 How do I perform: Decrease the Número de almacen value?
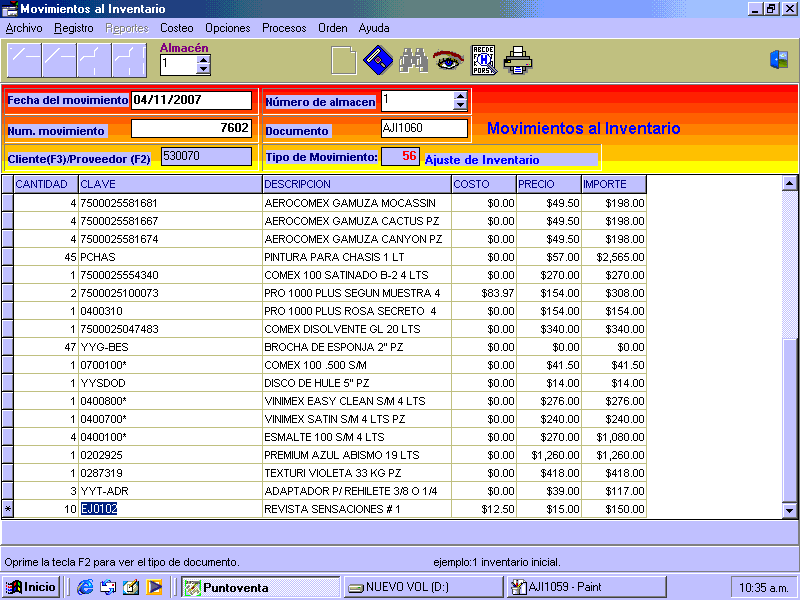[x=460, y=106]
